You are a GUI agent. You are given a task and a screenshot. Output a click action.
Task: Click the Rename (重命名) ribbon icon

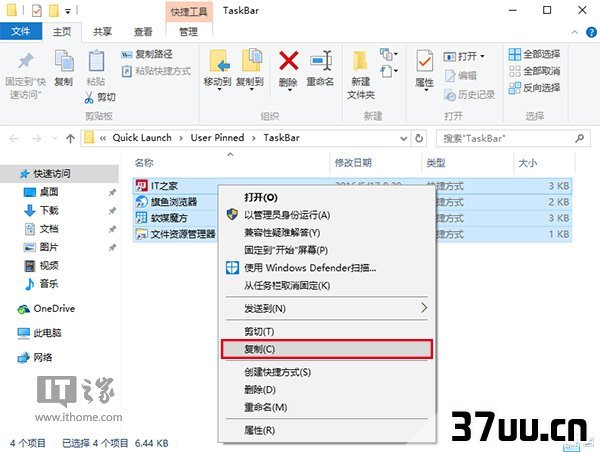[x=321, y=61]
